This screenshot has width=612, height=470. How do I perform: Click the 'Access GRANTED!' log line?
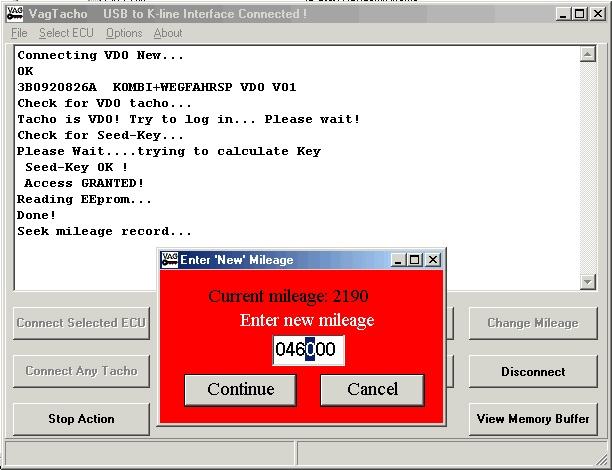pos(84,183)
